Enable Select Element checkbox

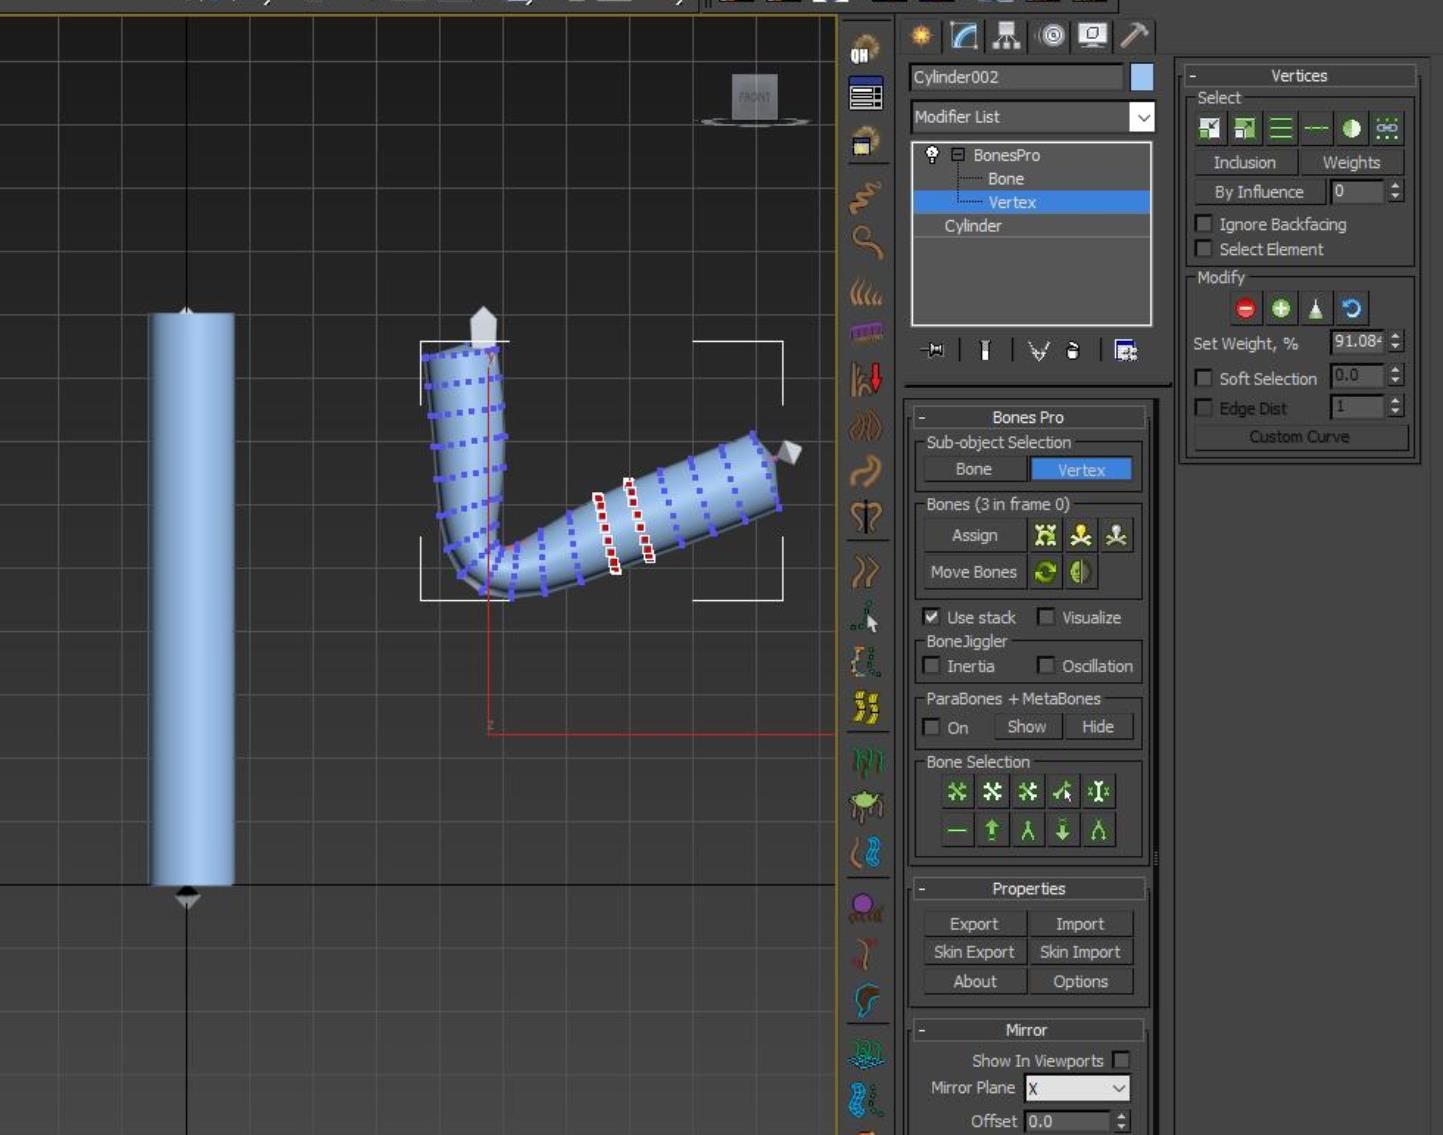(1205, 249)
